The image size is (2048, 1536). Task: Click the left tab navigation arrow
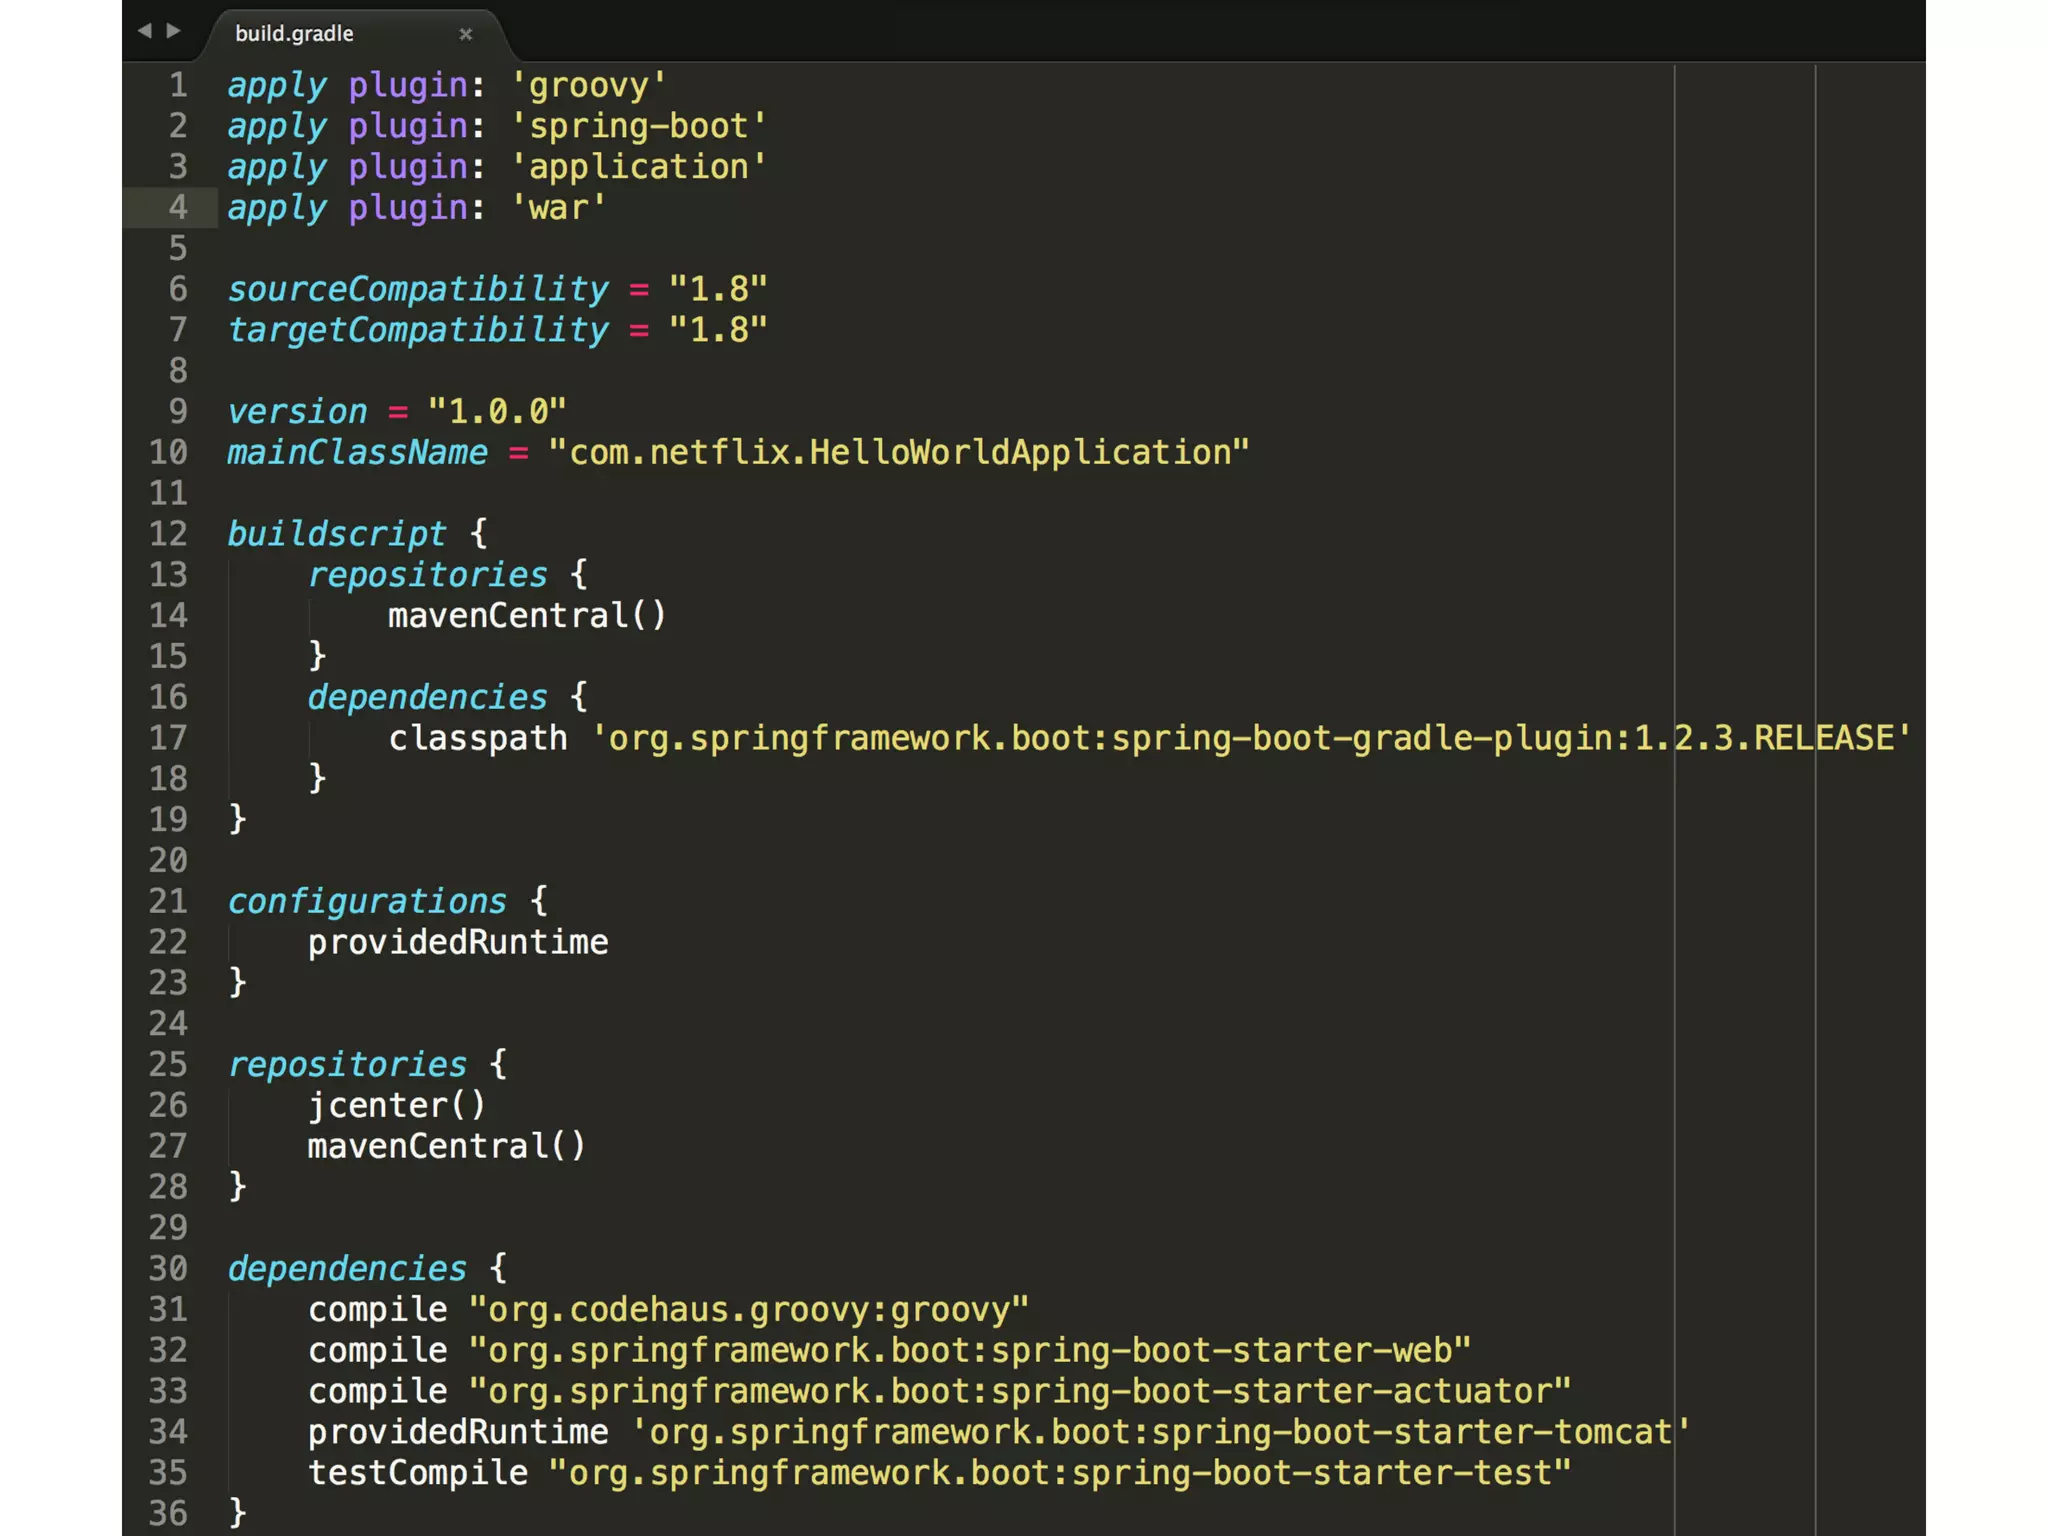tap(145, 31)
